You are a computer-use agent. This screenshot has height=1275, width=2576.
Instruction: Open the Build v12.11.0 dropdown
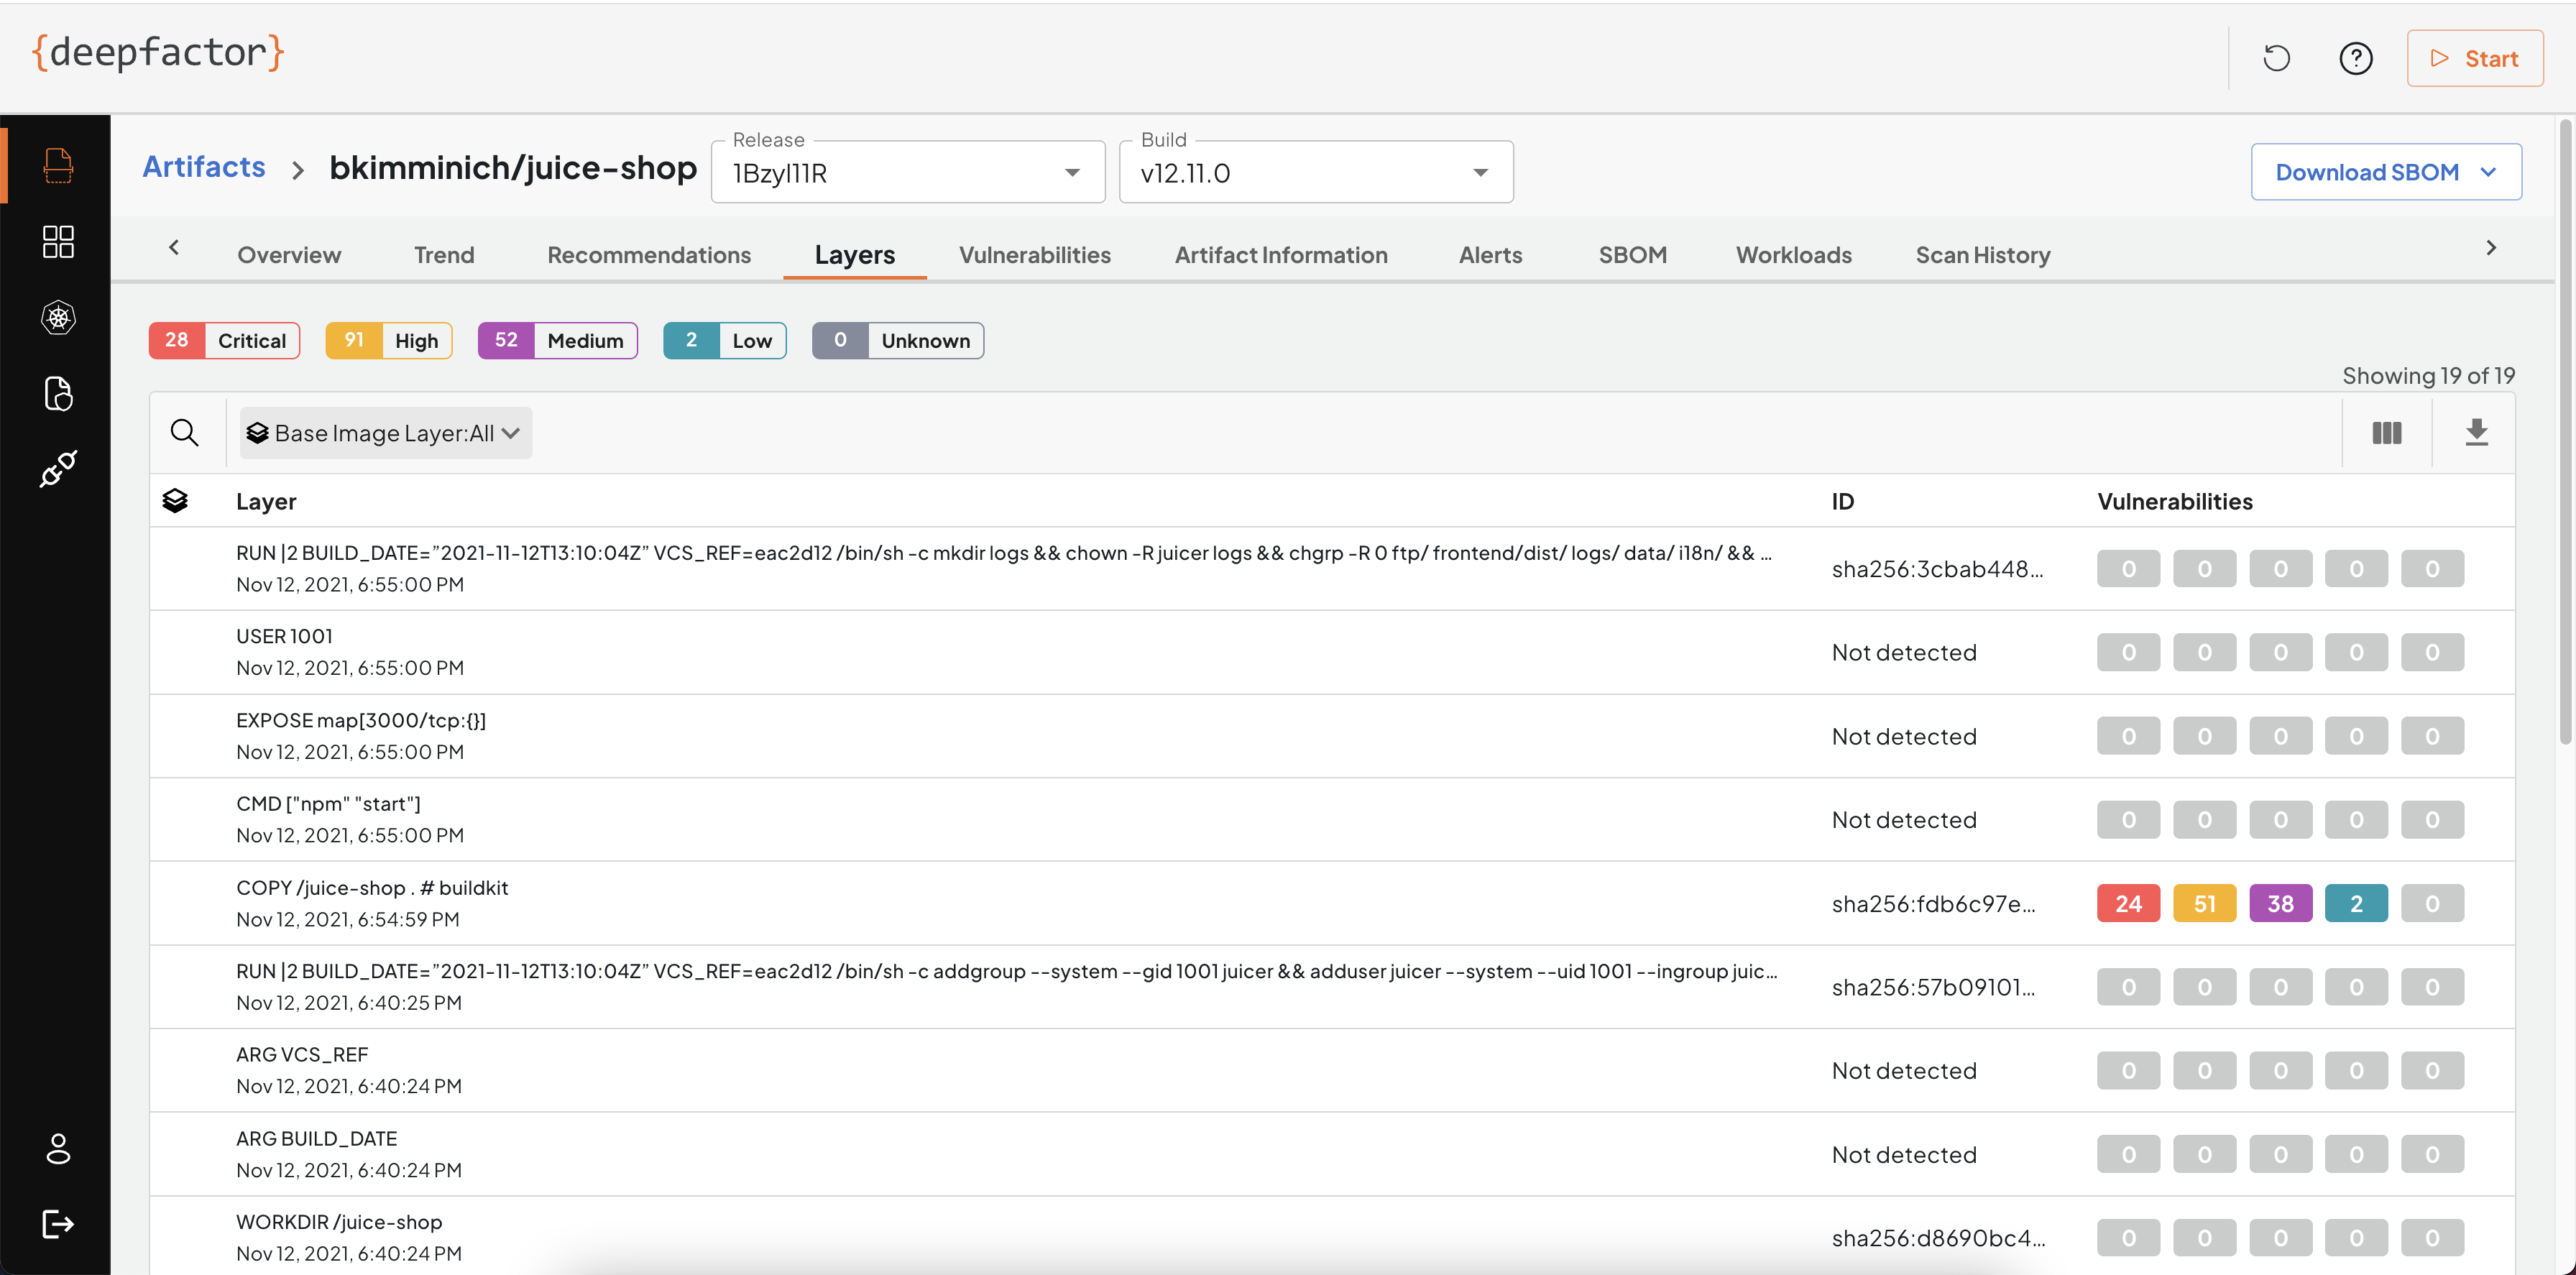(1315, 172)
